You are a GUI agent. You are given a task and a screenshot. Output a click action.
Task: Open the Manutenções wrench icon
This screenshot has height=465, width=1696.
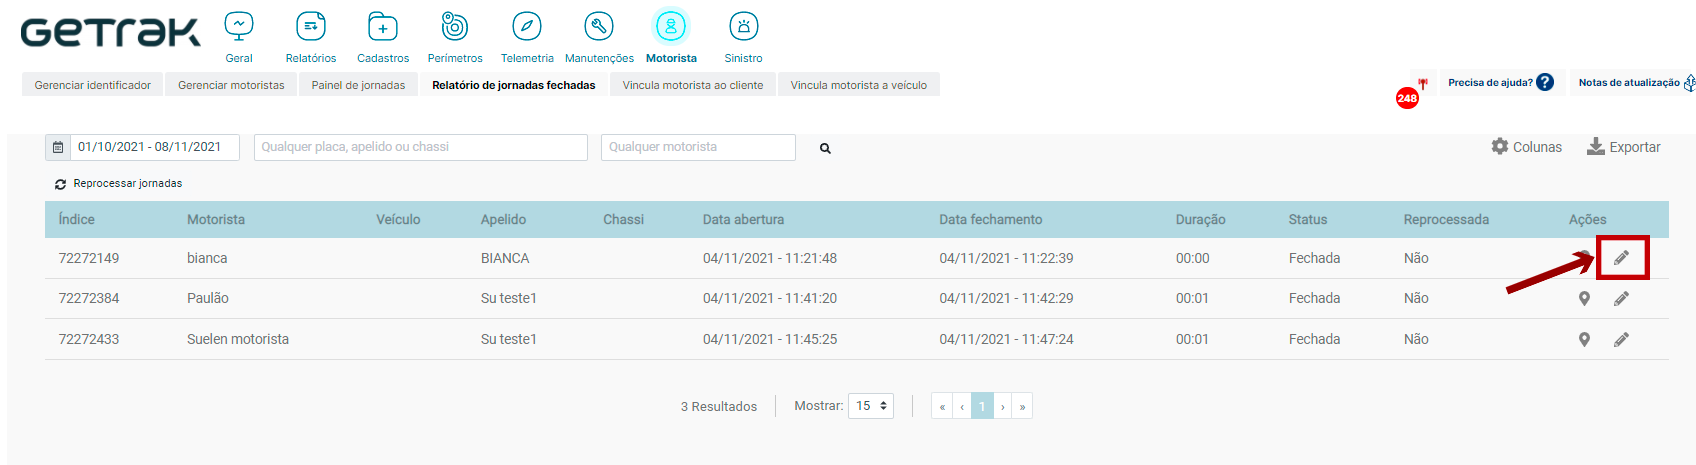pyautogui.click(x=599, y=26)
